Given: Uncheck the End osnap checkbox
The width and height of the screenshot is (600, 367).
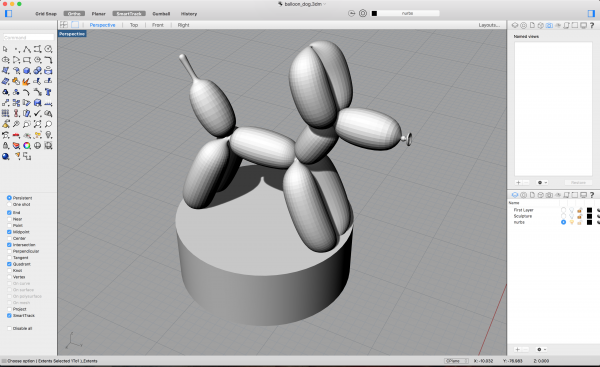Looking at the screenshot, I should tap(9, 212).
